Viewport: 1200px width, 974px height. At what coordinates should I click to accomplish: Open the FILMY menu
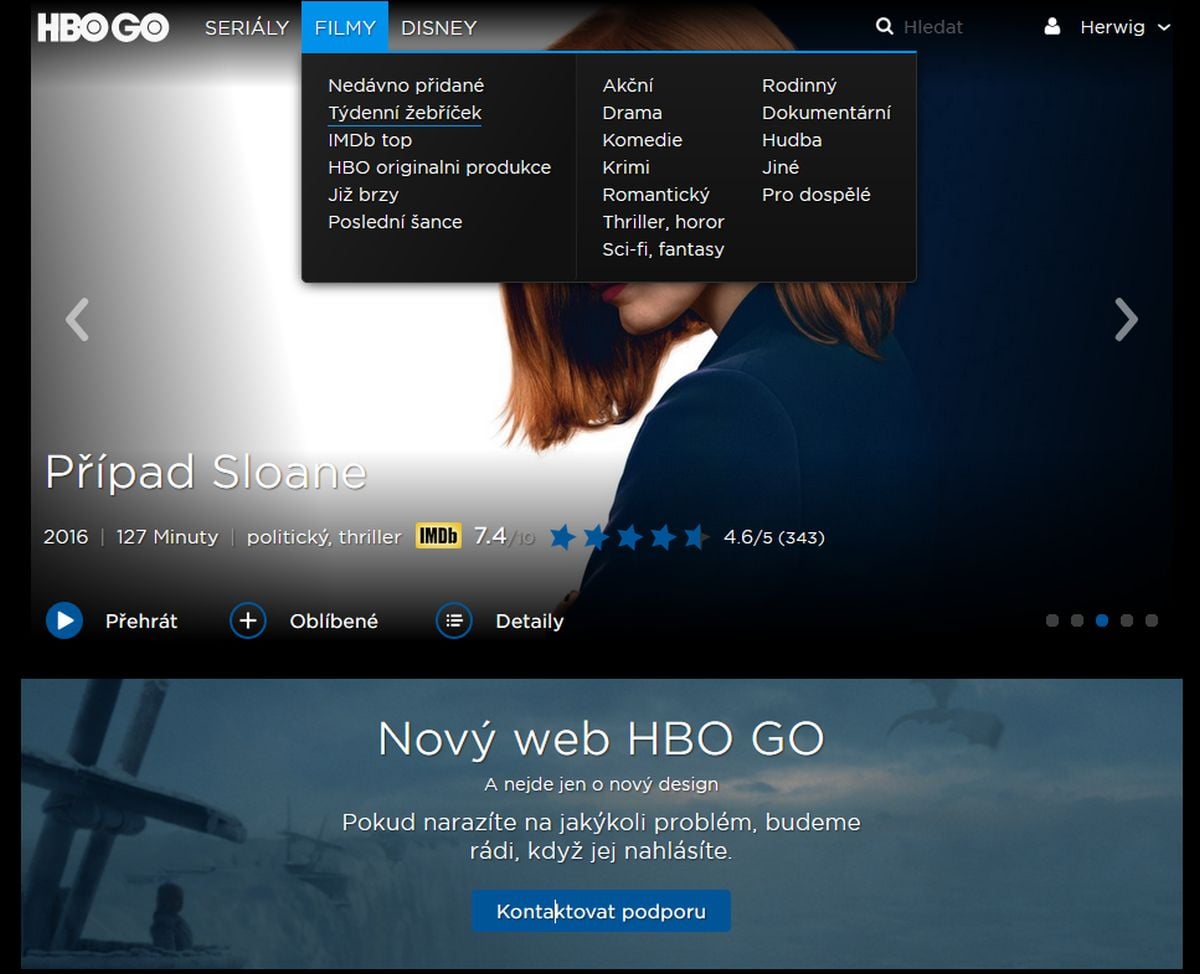point(344,28)
